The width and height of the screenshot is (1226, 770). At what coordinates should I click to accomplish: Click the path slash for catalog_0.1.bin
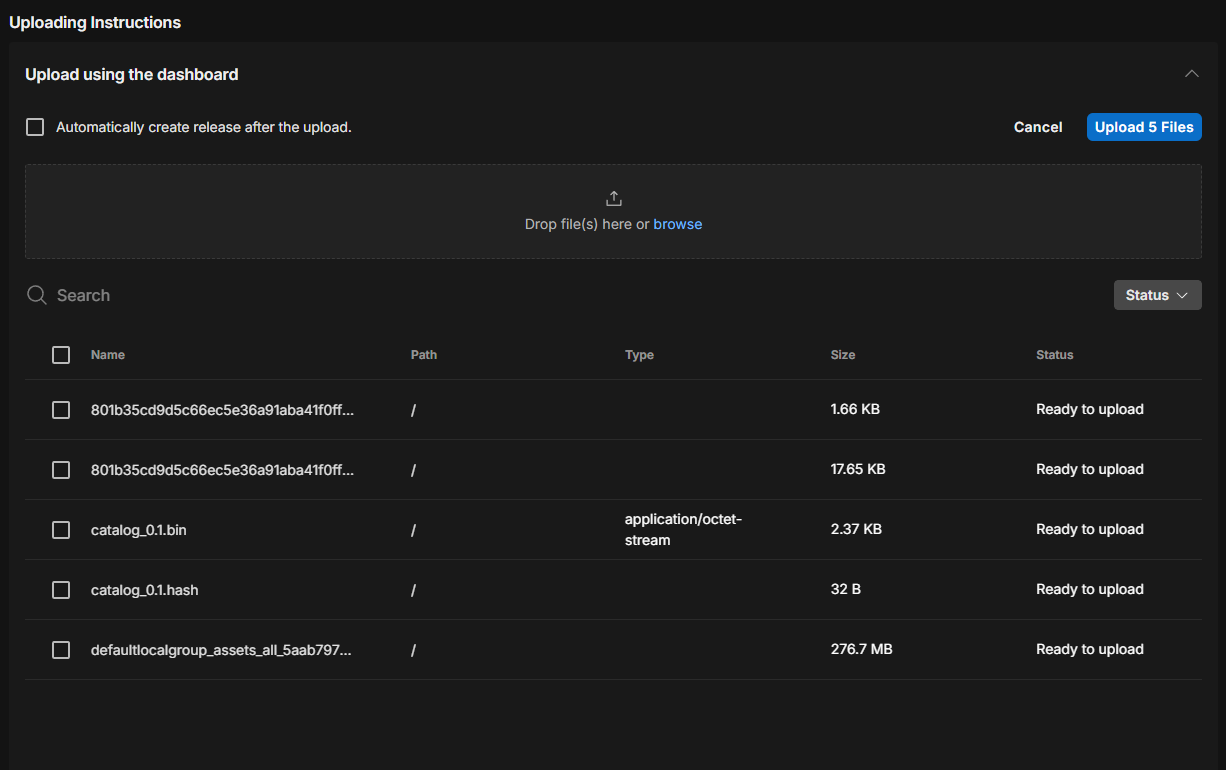pyautogui.click(x=413, y=530)
